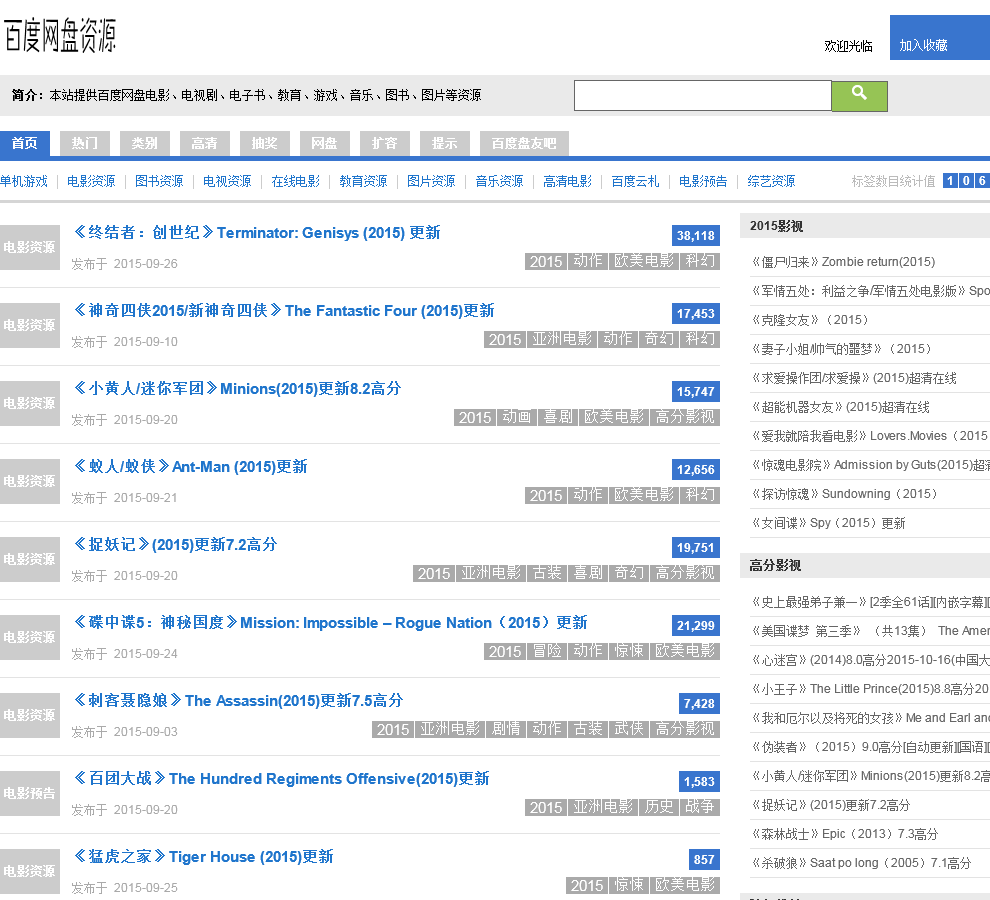The width and height of the screenshot is (990, 900).
Task: Open the 类别 tab
Action: click(145, 143)
